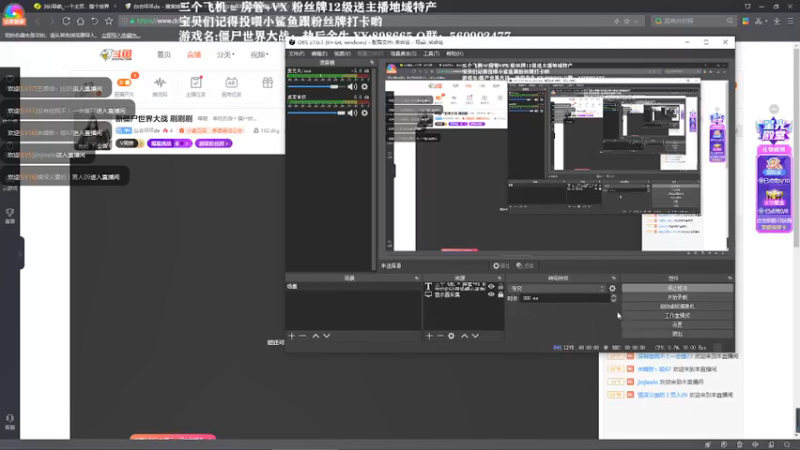
Task: Adjust transition duration stepper arrows
Action: coord(613,298)
